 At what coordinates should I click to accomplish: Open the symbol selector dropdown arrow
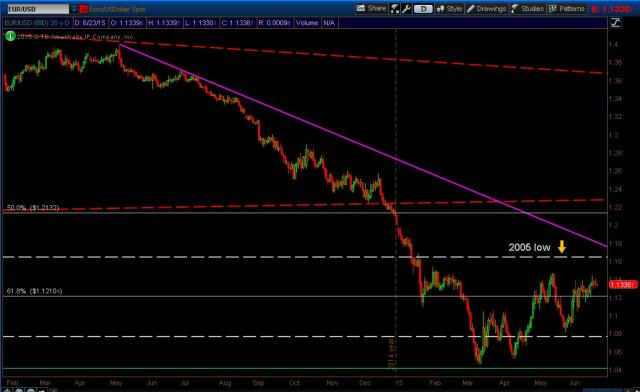(x=74, y=9)
